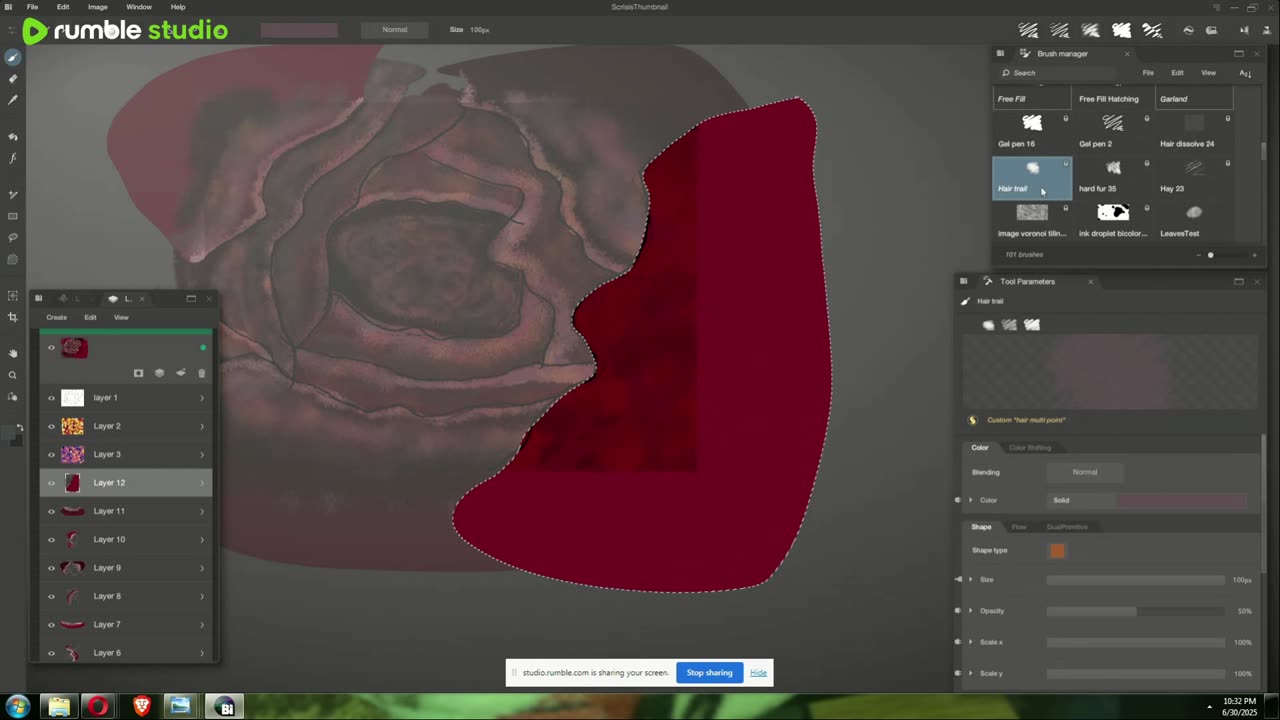The image size is (1280, 720).
Task: Choose the Gel pen 16 brush
Action: coord(1031,130)
